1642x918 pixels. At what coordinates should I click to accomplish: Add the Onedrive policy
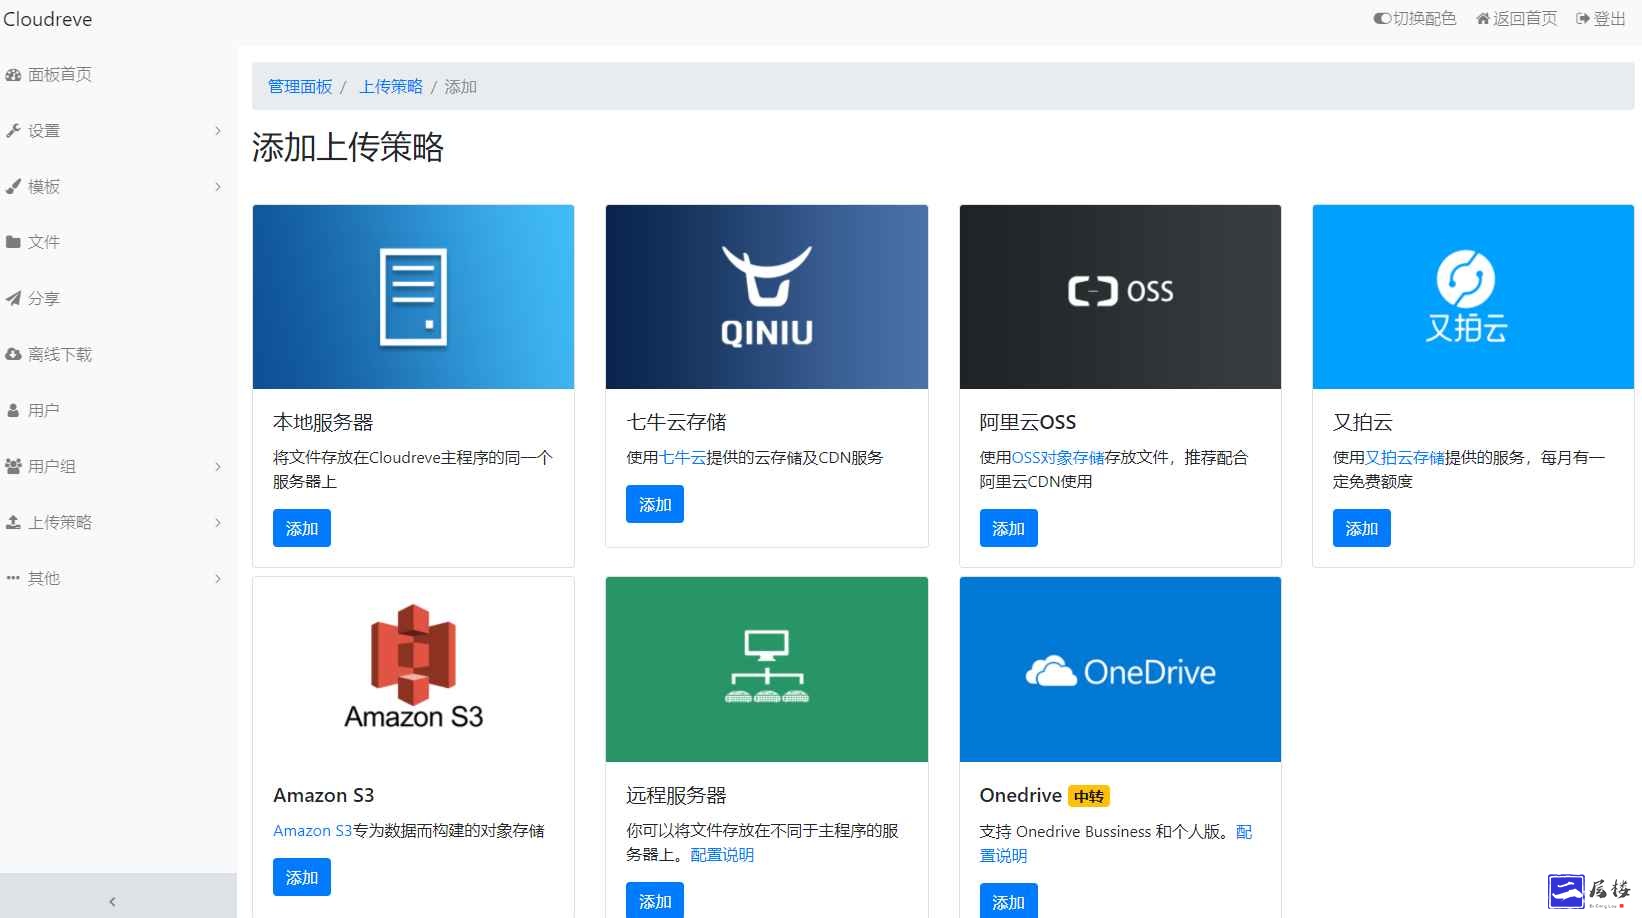click(1008, 901)
